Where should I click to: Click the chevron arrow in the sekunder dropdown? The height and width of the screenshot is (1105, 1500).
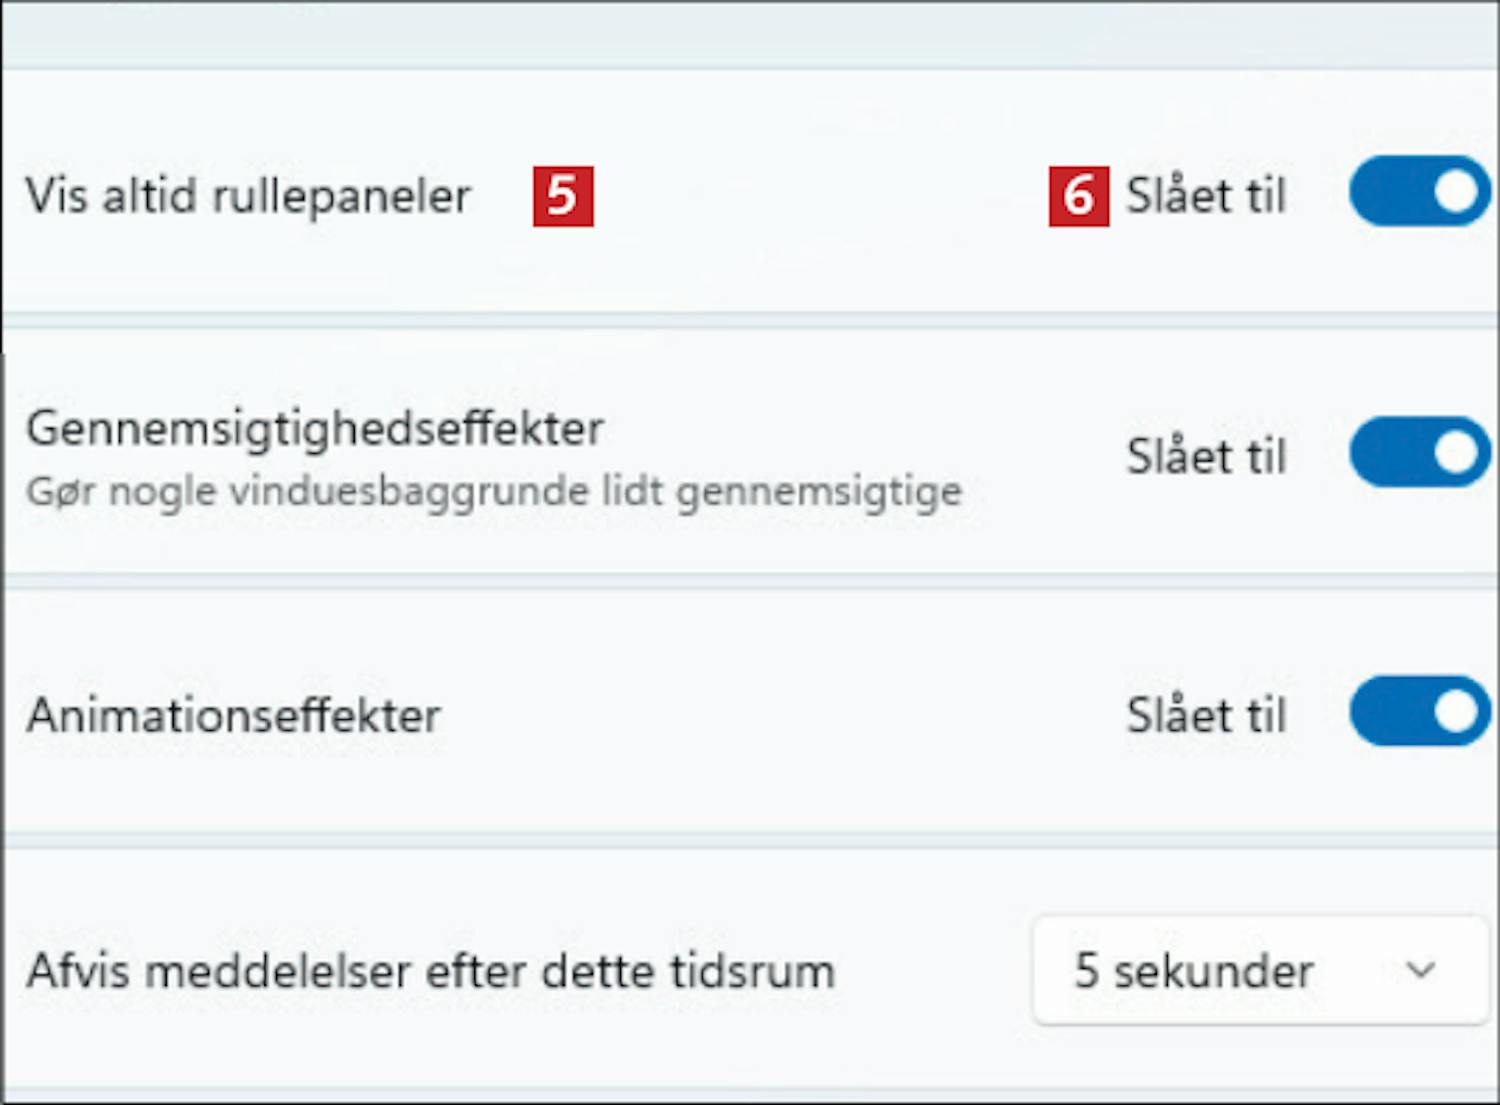[x=1420, y=969]
